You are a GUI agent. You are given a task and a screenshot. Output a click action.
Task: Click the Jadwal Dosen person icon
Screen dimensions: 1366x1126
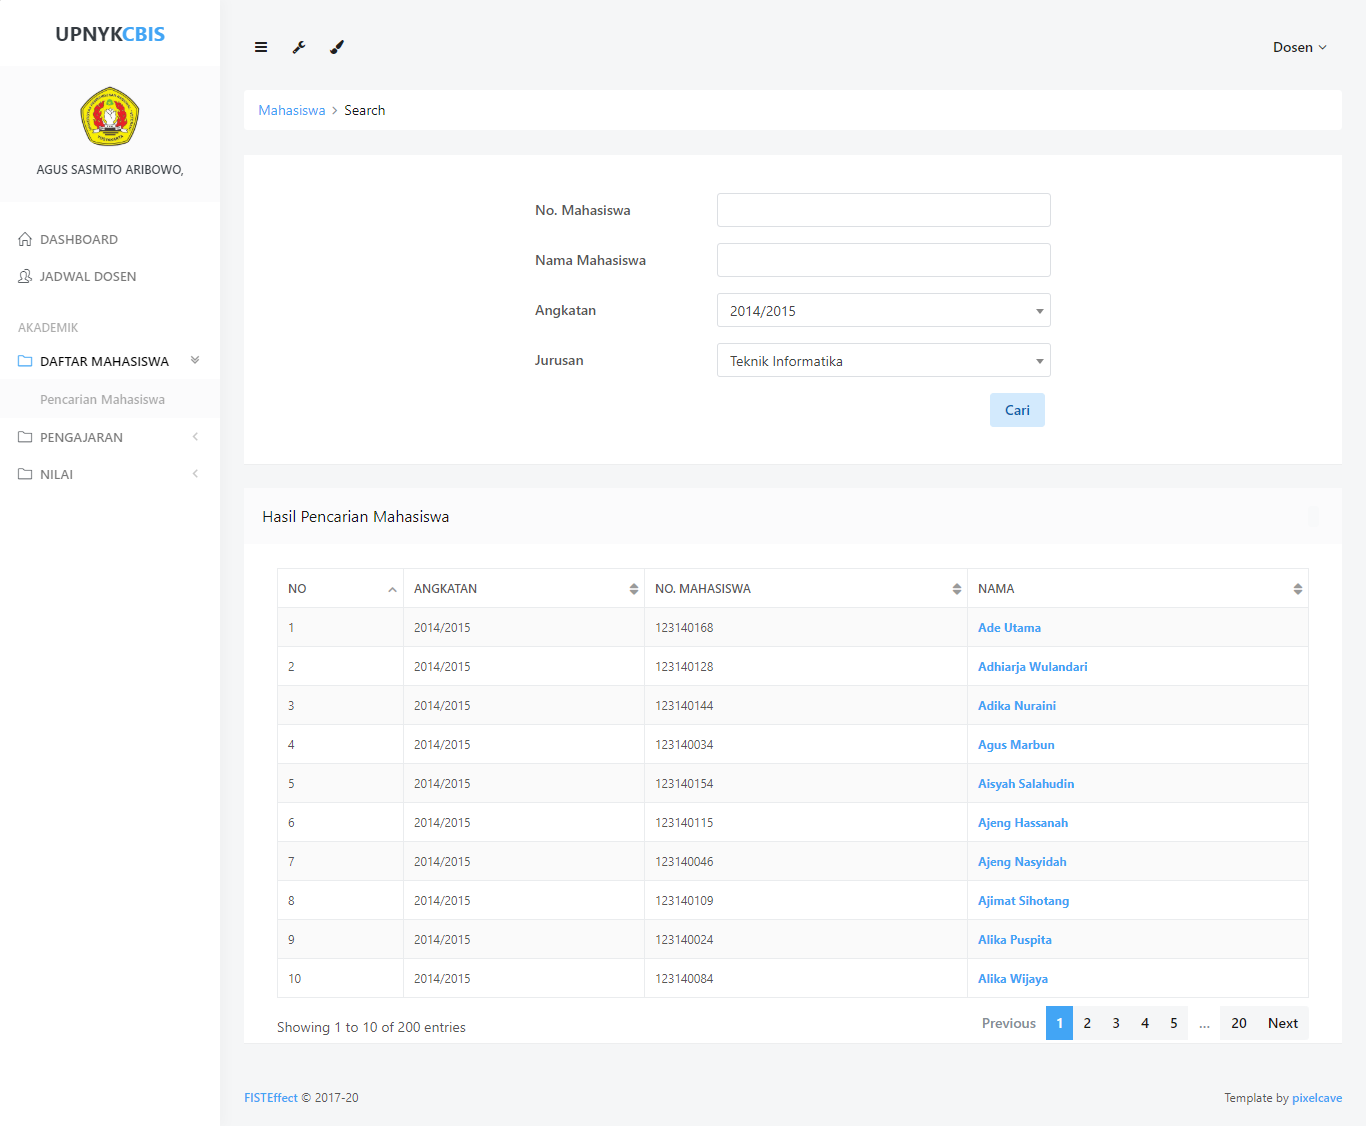click(25, 276)
